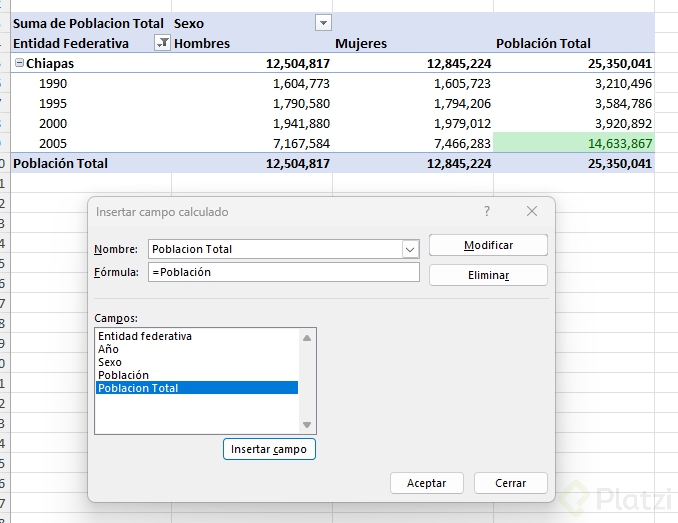678x523 pixels.
Task: Choose Población field in Campos list
Action: click(123, 375)
